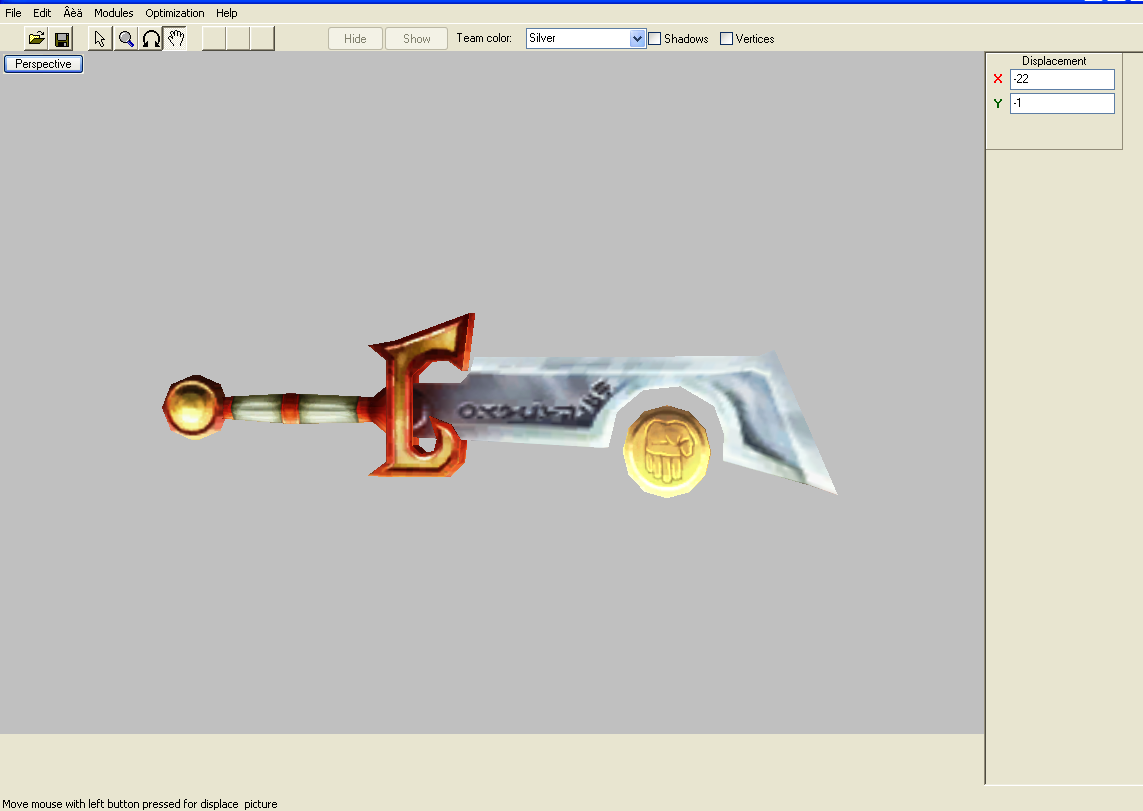Click the Save floppy disk icon
The width and height of the screenshot is (1143, 811).
click(x=62, y=39)
